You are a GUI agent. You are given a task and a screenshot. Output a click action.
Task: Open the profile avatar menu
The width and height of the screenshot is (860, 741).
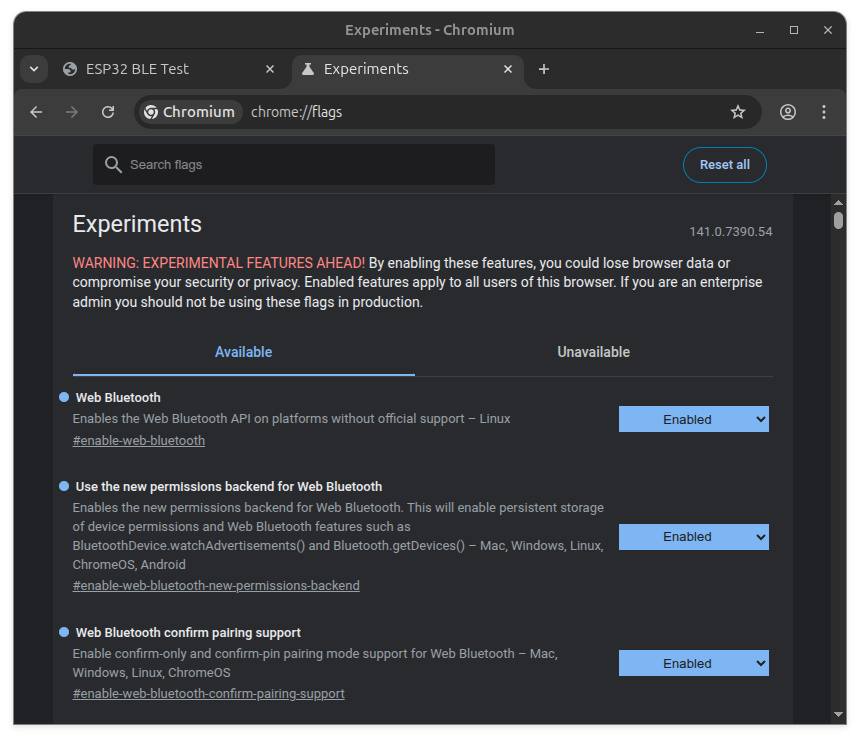coord(788,112)
